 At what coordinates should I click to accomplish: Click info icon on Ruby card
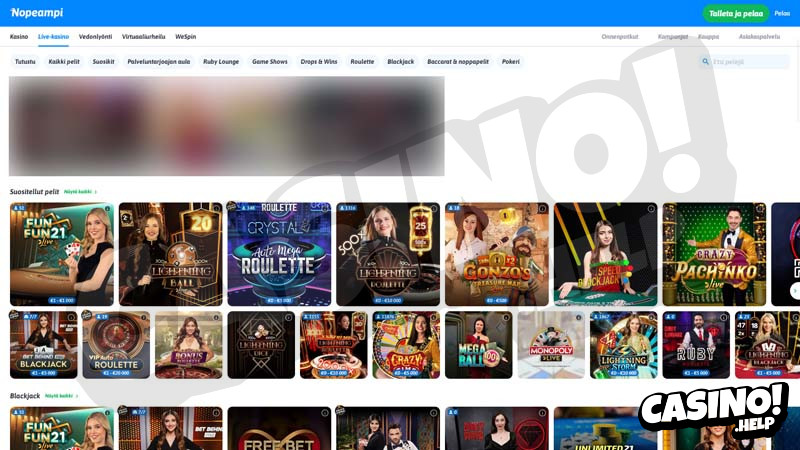tap(723, 317)
